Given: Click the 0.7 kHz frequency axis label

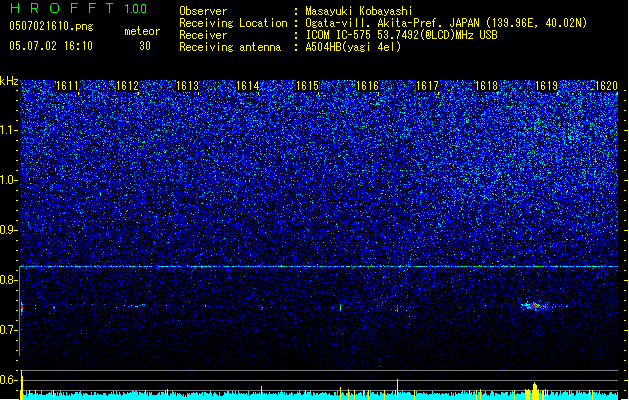Looking at the screenshot, I should coord(9,330).
